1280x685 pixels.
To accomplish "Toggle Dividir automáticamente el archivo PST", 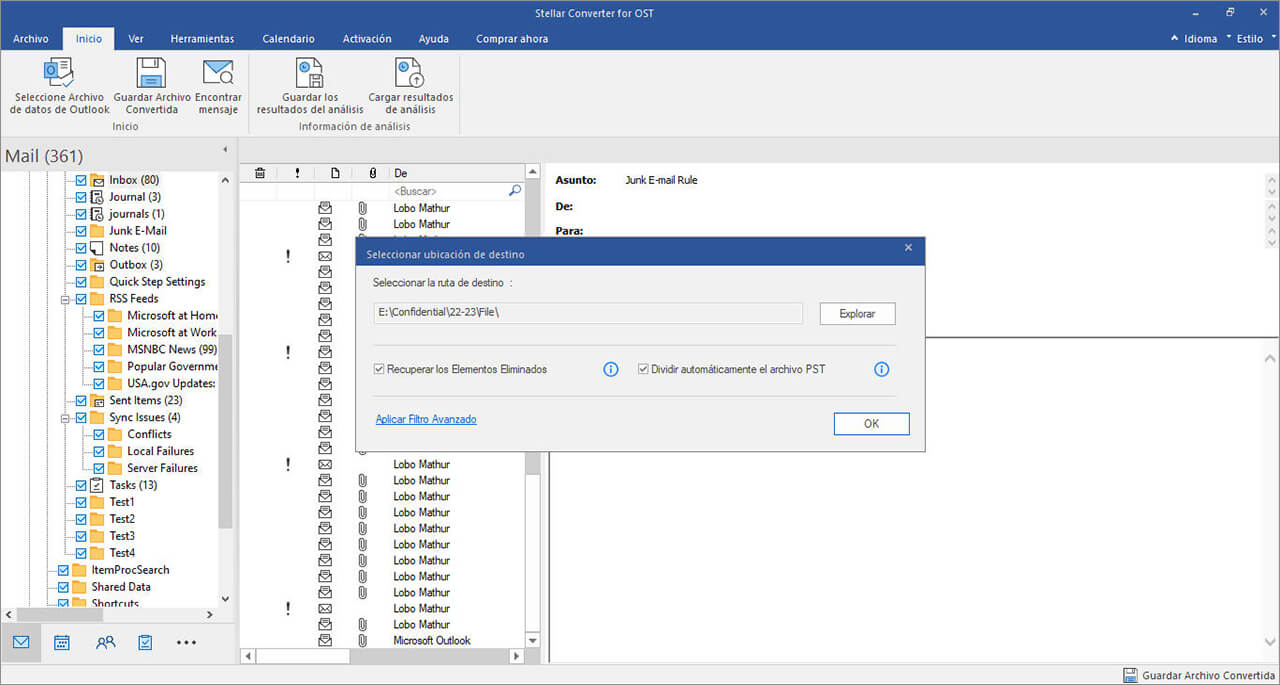I will (x=644, y=369).
